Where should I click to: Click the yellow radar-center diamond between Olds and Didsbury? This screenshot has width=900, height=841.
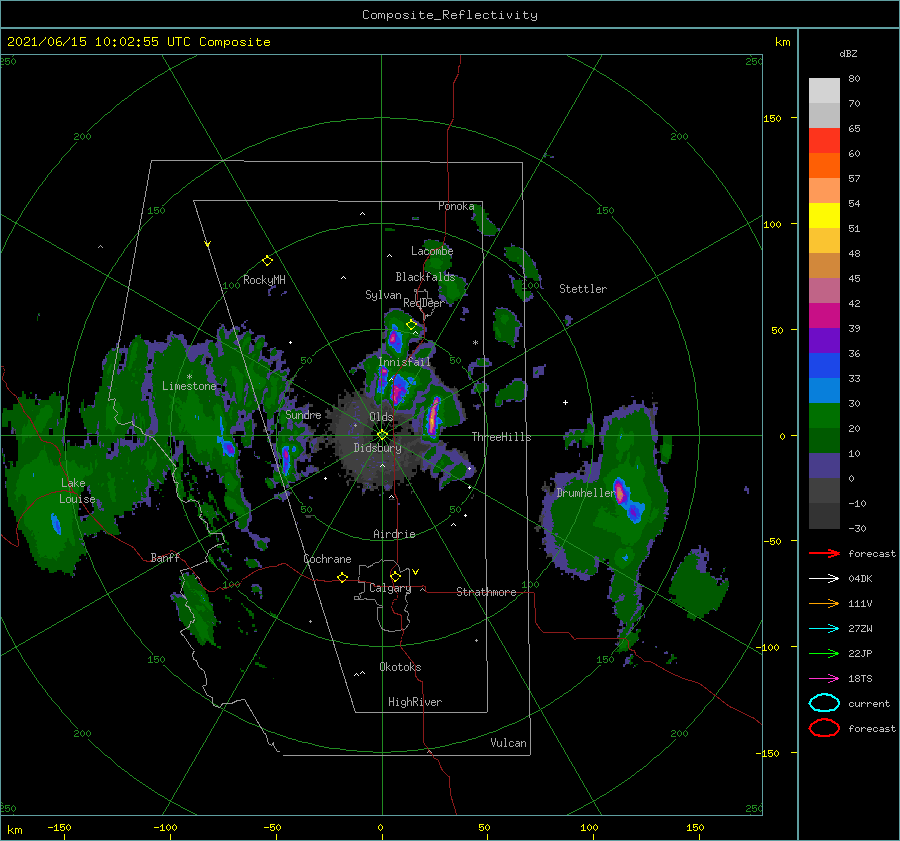(382, 435)
